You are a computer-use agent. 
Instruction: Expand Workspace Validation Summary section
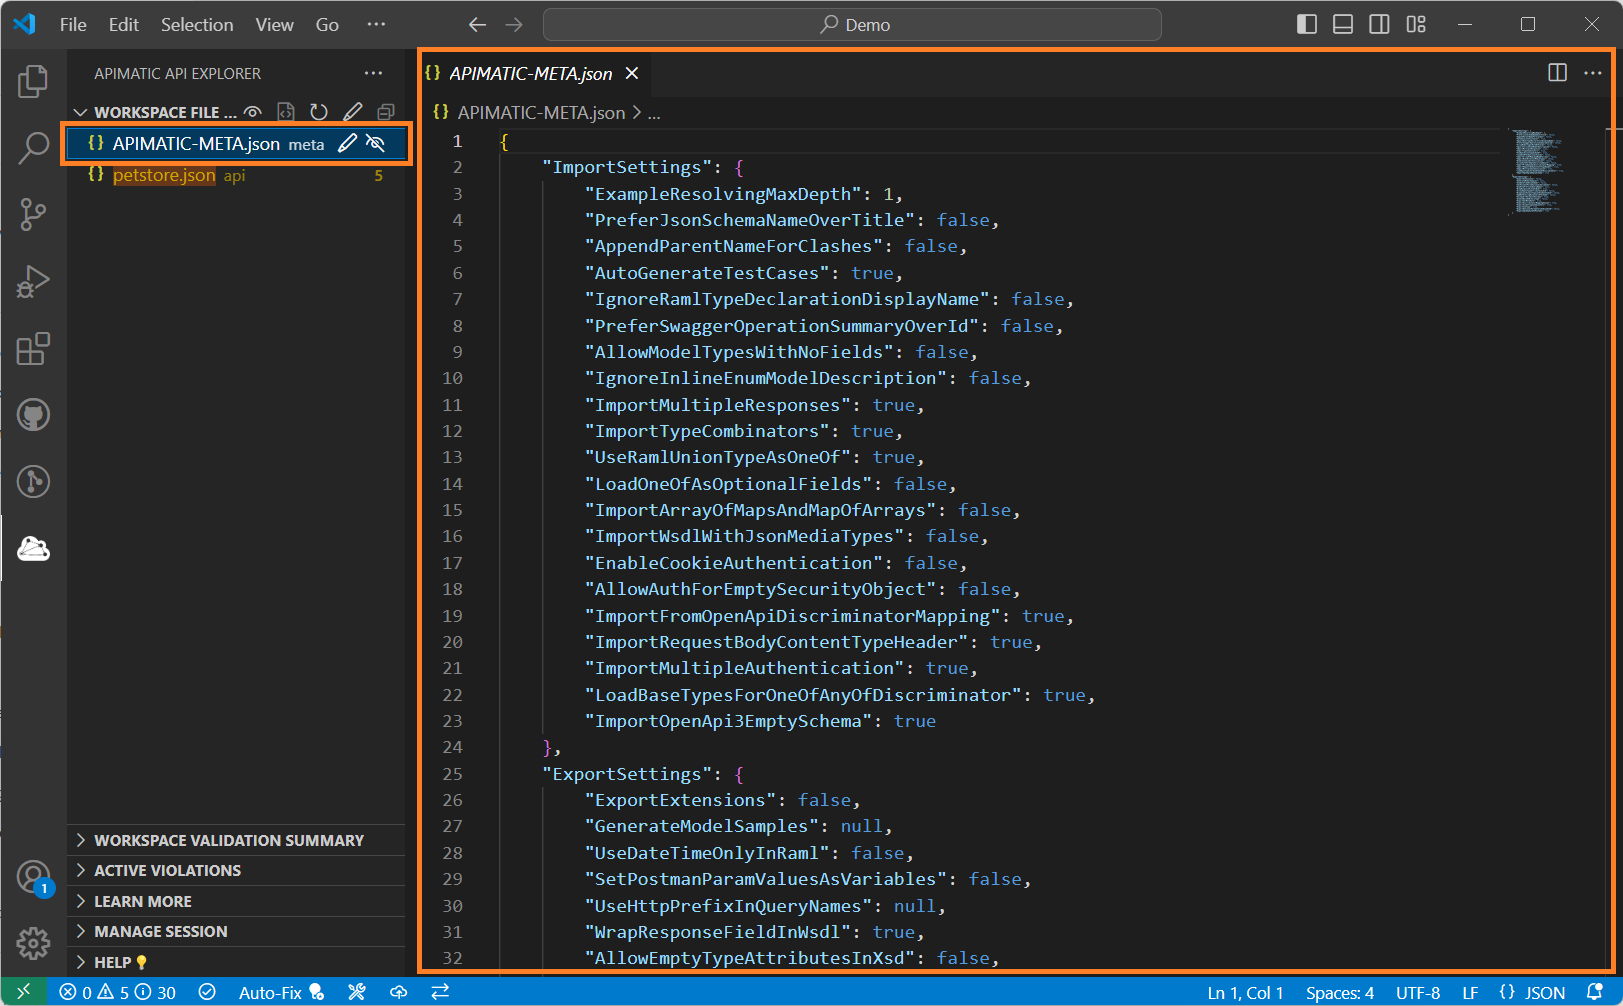[237, 840]
